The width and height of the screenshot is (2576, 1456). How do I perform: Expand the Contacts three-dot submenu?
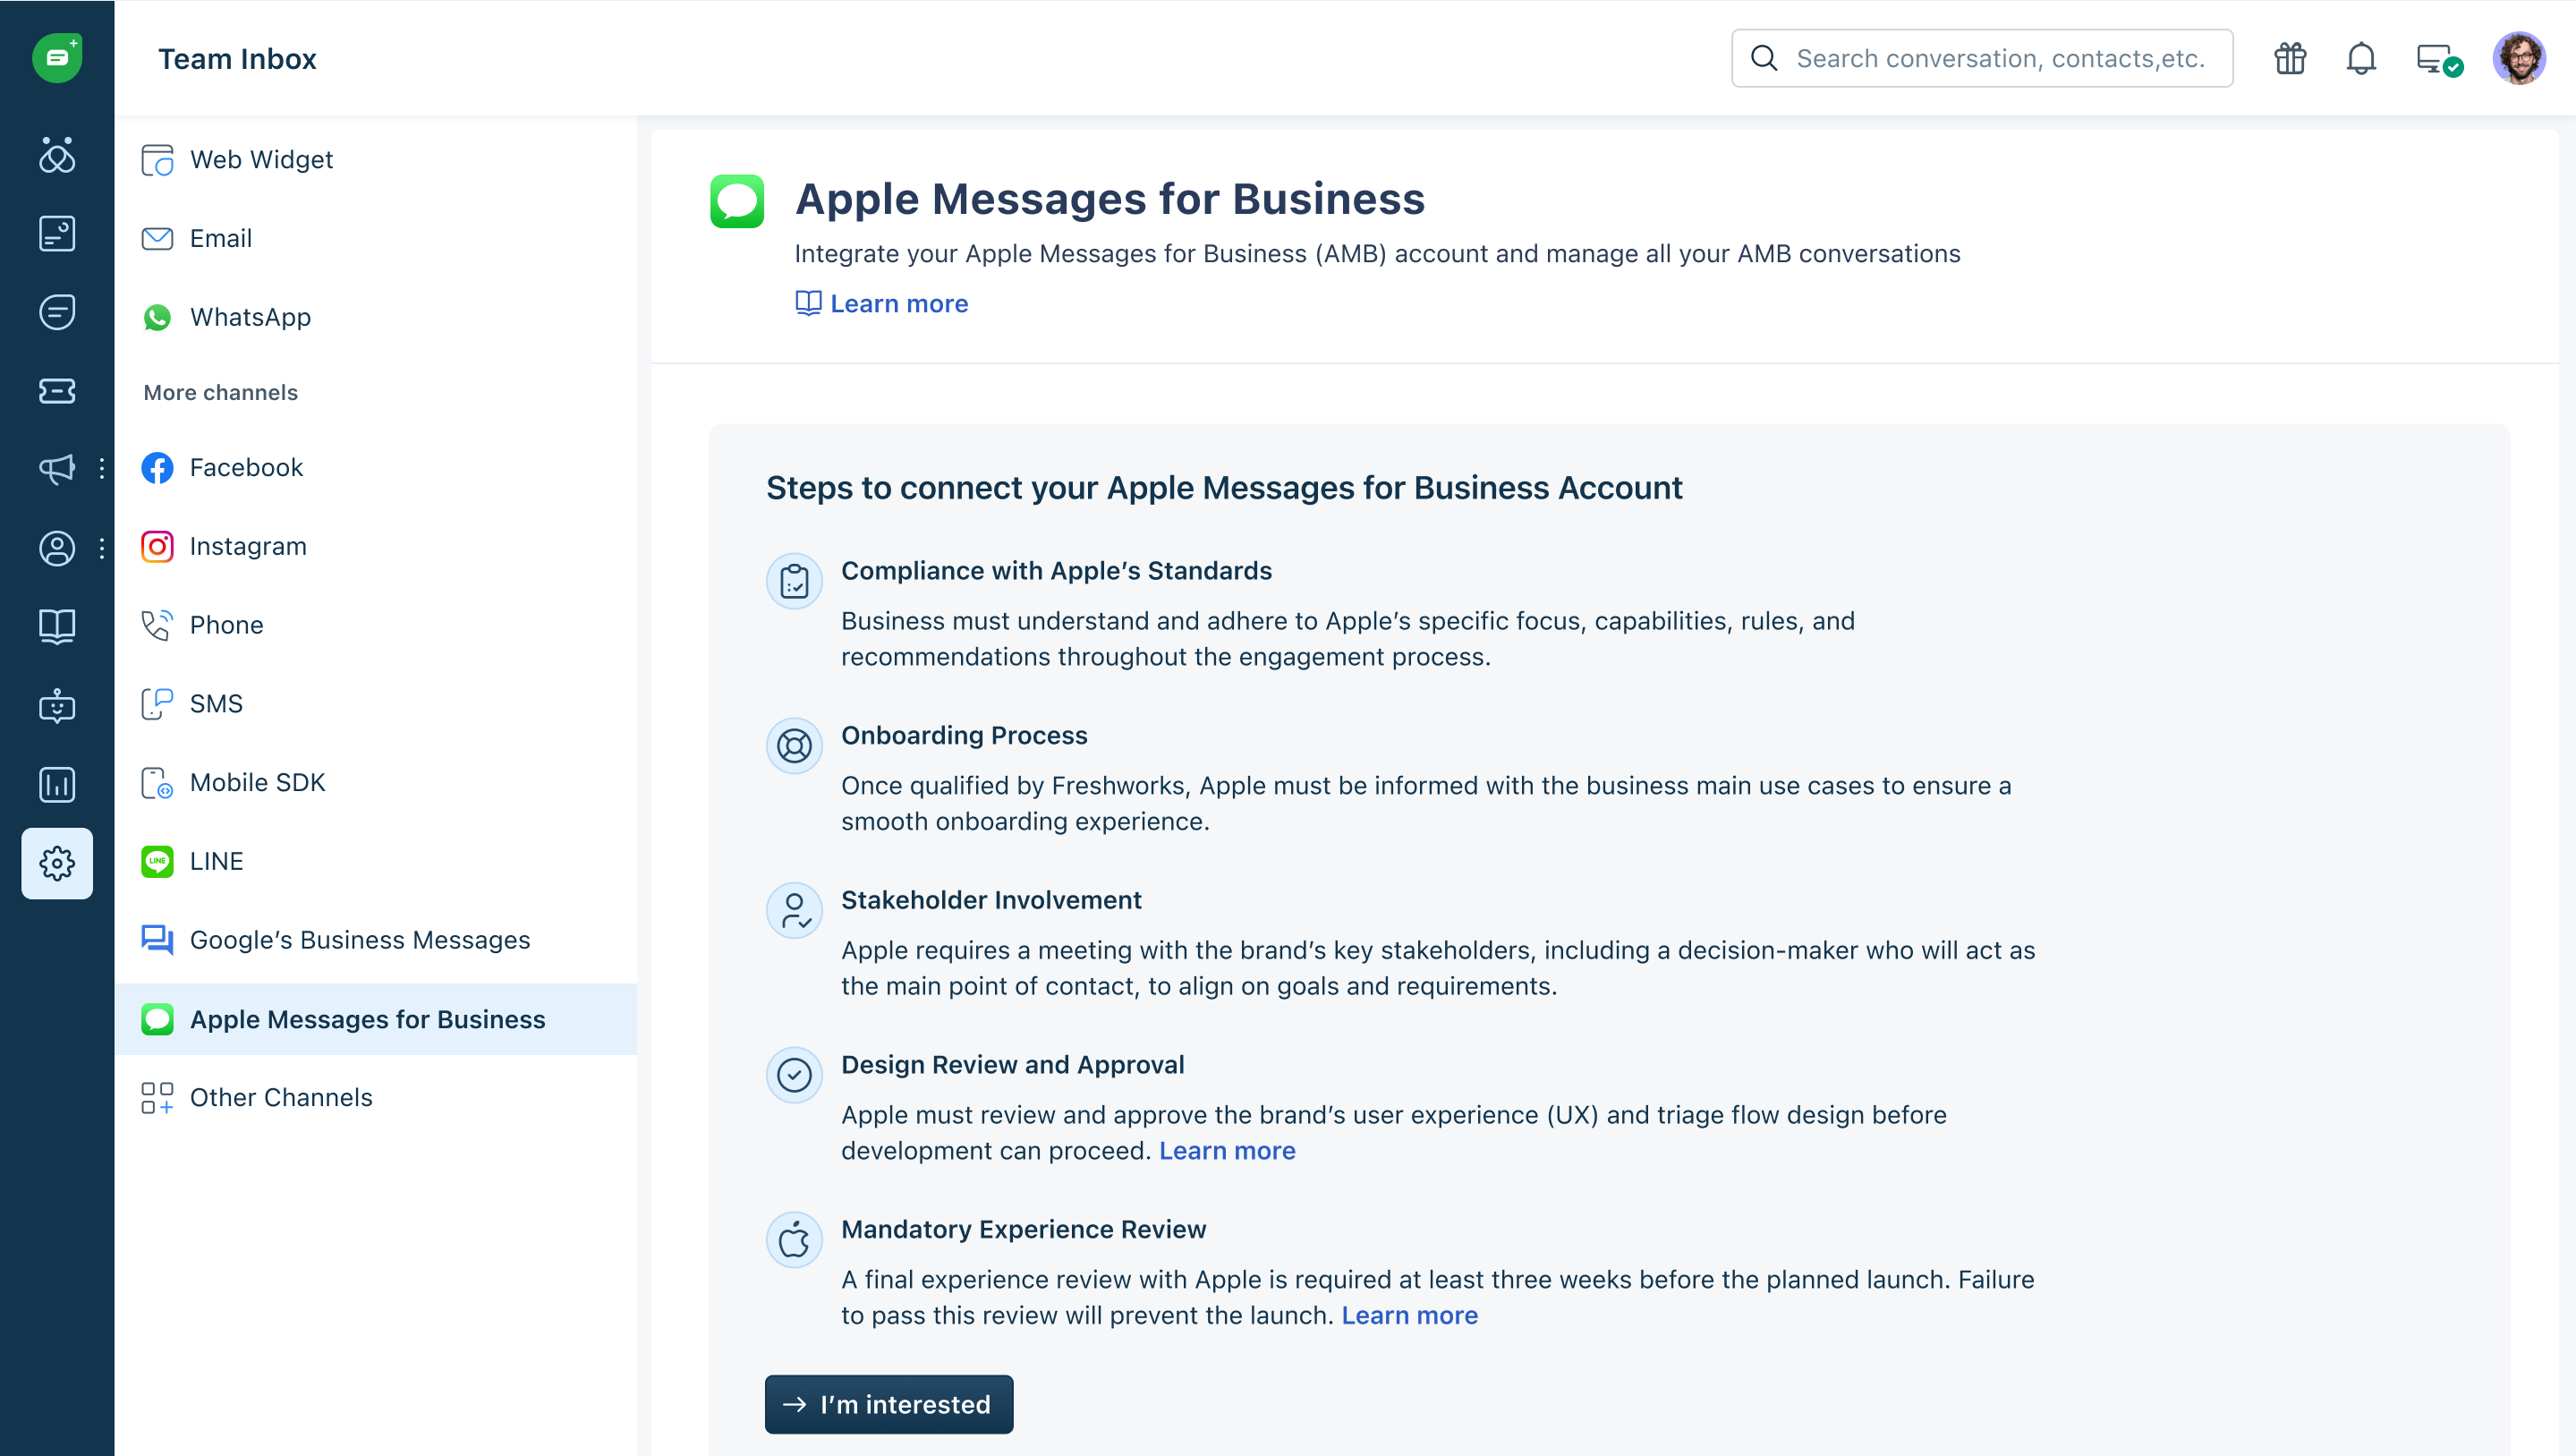102,548
